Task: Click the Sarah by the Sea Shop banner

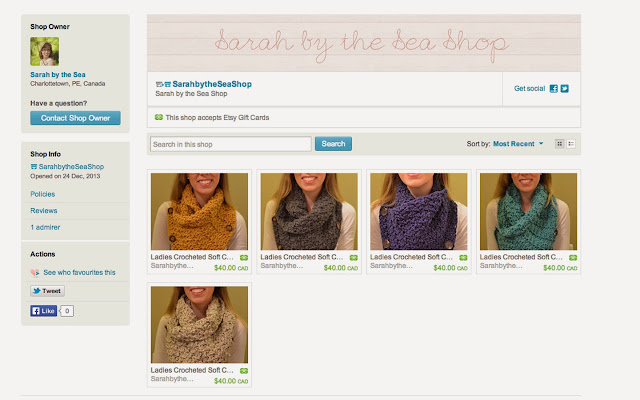Action: (x=364, y=43)
